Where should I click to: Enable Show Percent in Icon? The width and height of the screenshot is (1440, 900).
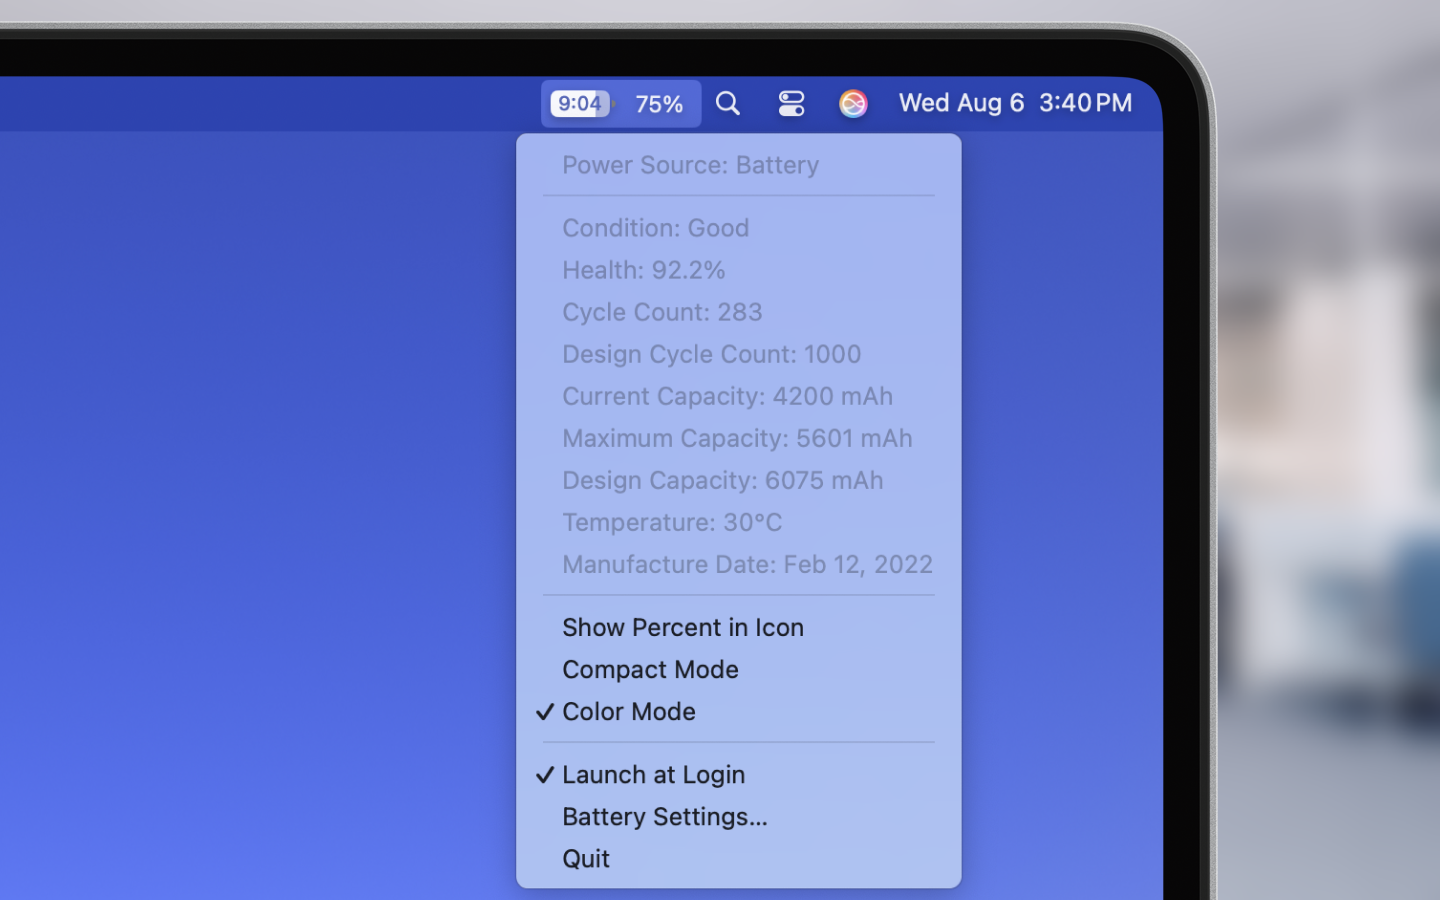point(683,627)
